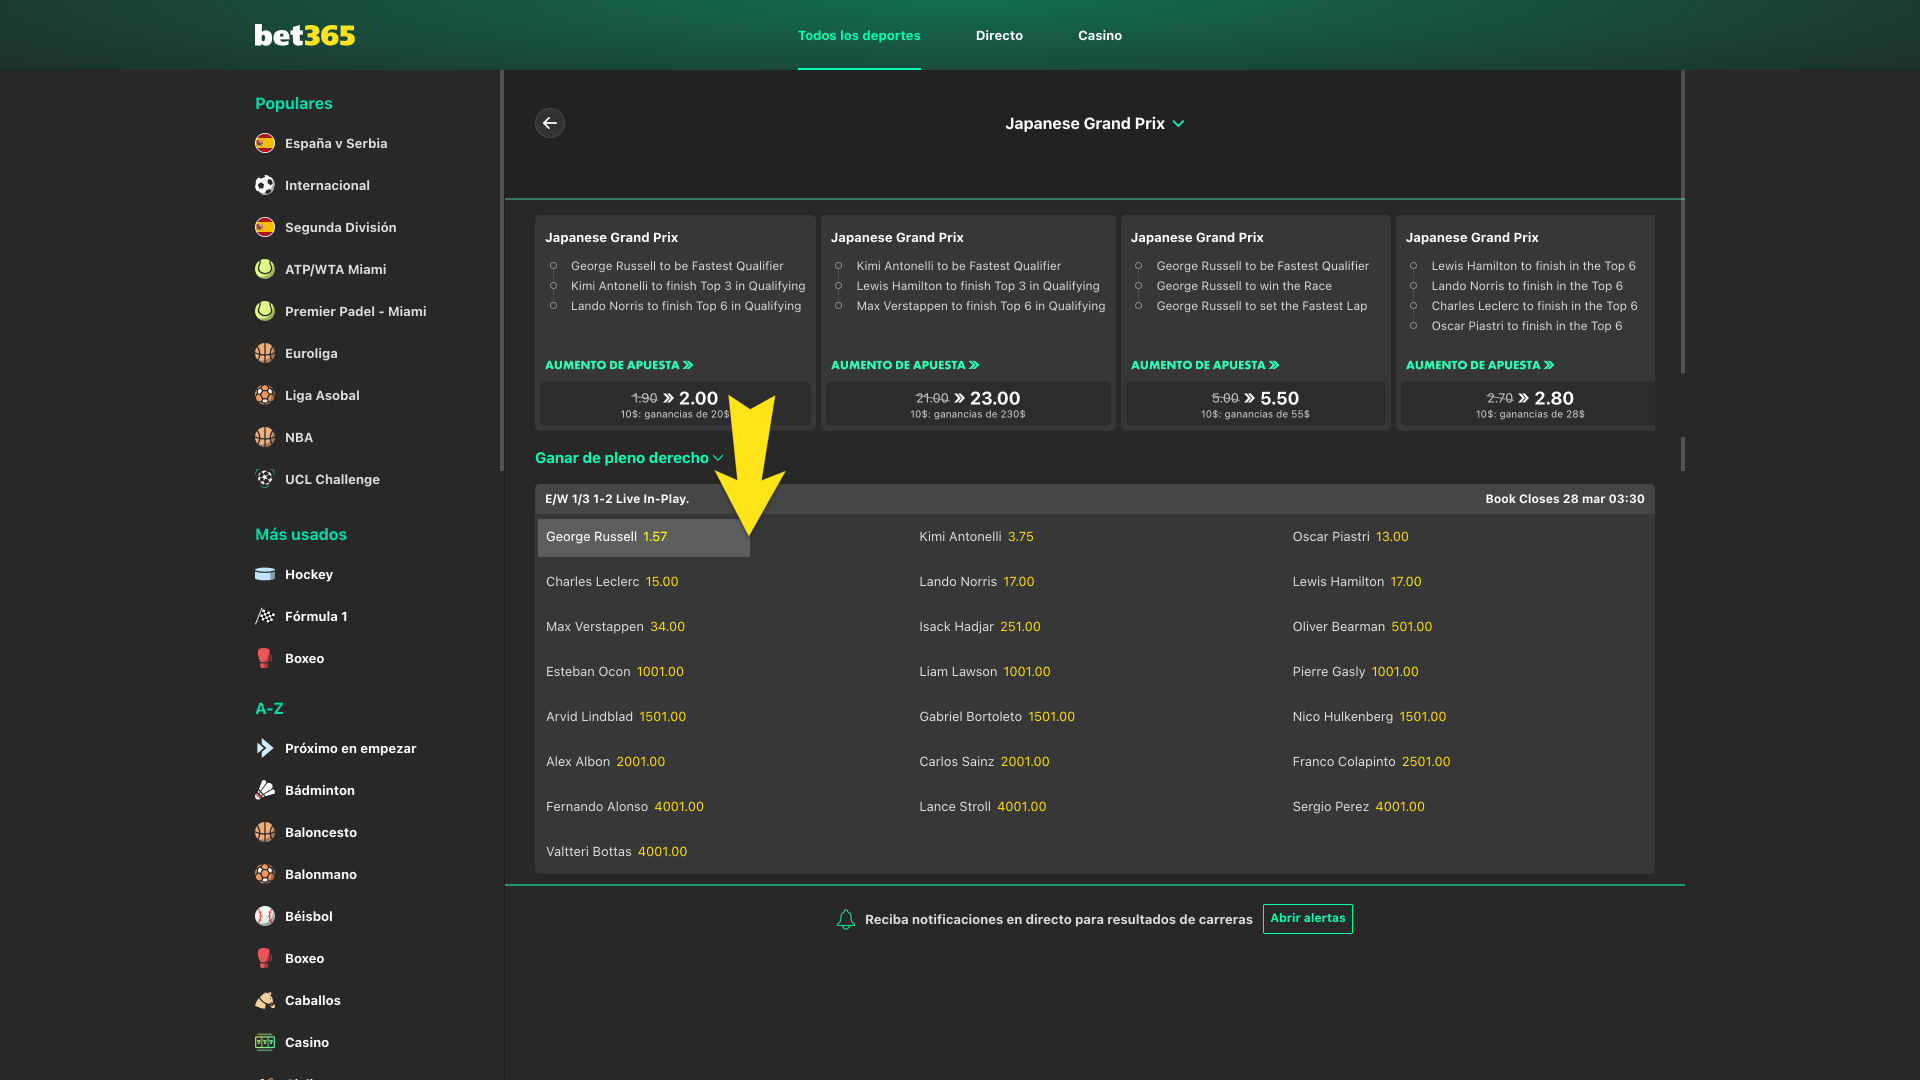1920x1080 pixels.
Task: Click the Segunda División flag icon
Action: (x=265, y=227)
